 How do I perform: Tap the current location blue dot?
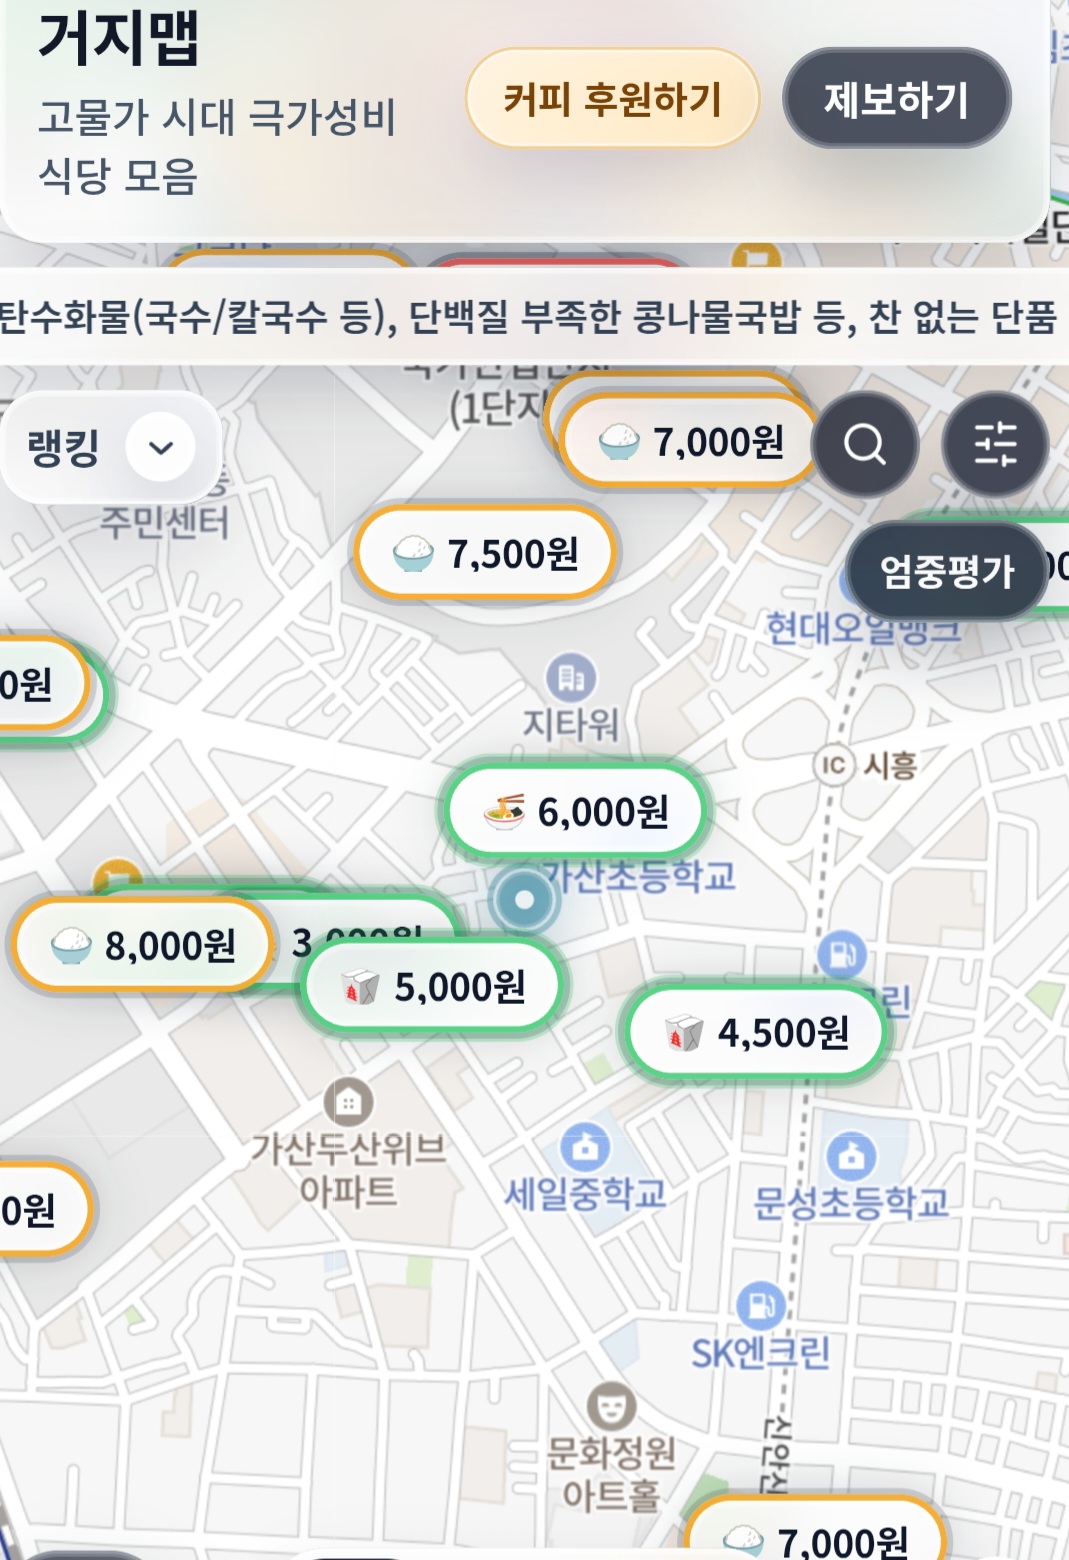click(523, 899)
